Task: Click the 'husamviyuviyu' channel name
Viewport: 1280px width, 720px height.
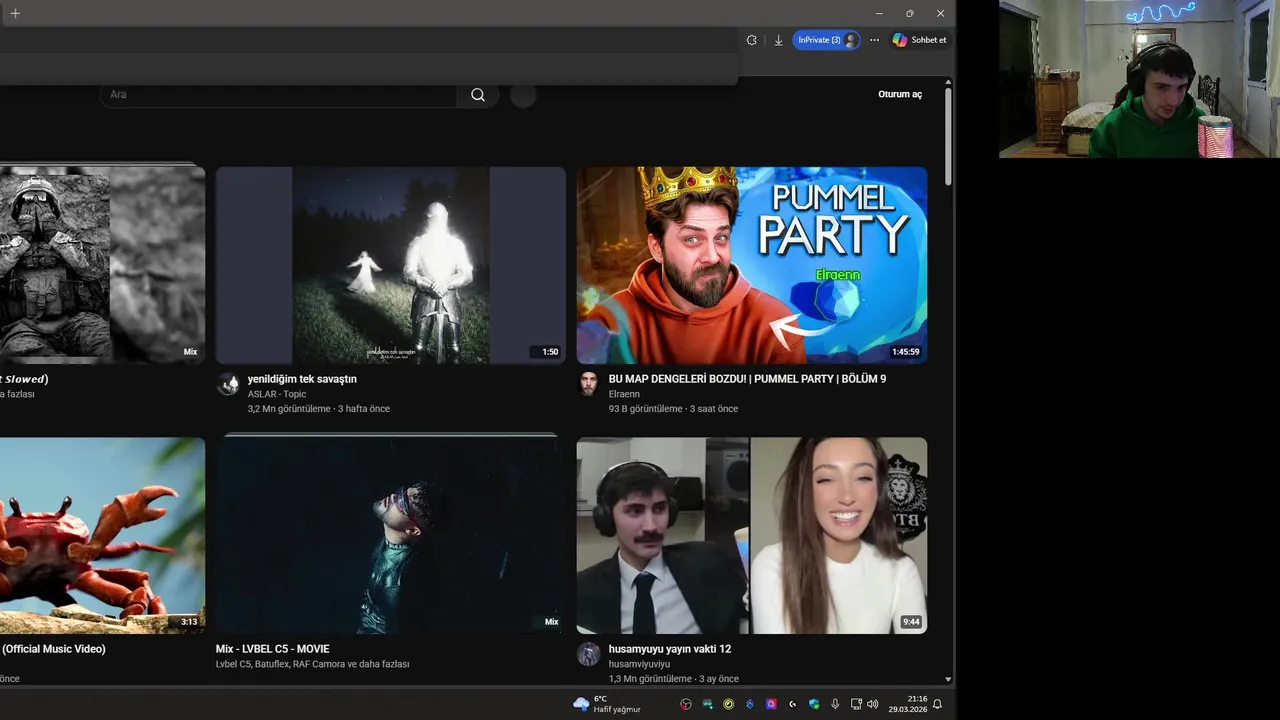Action: point(639,664)
